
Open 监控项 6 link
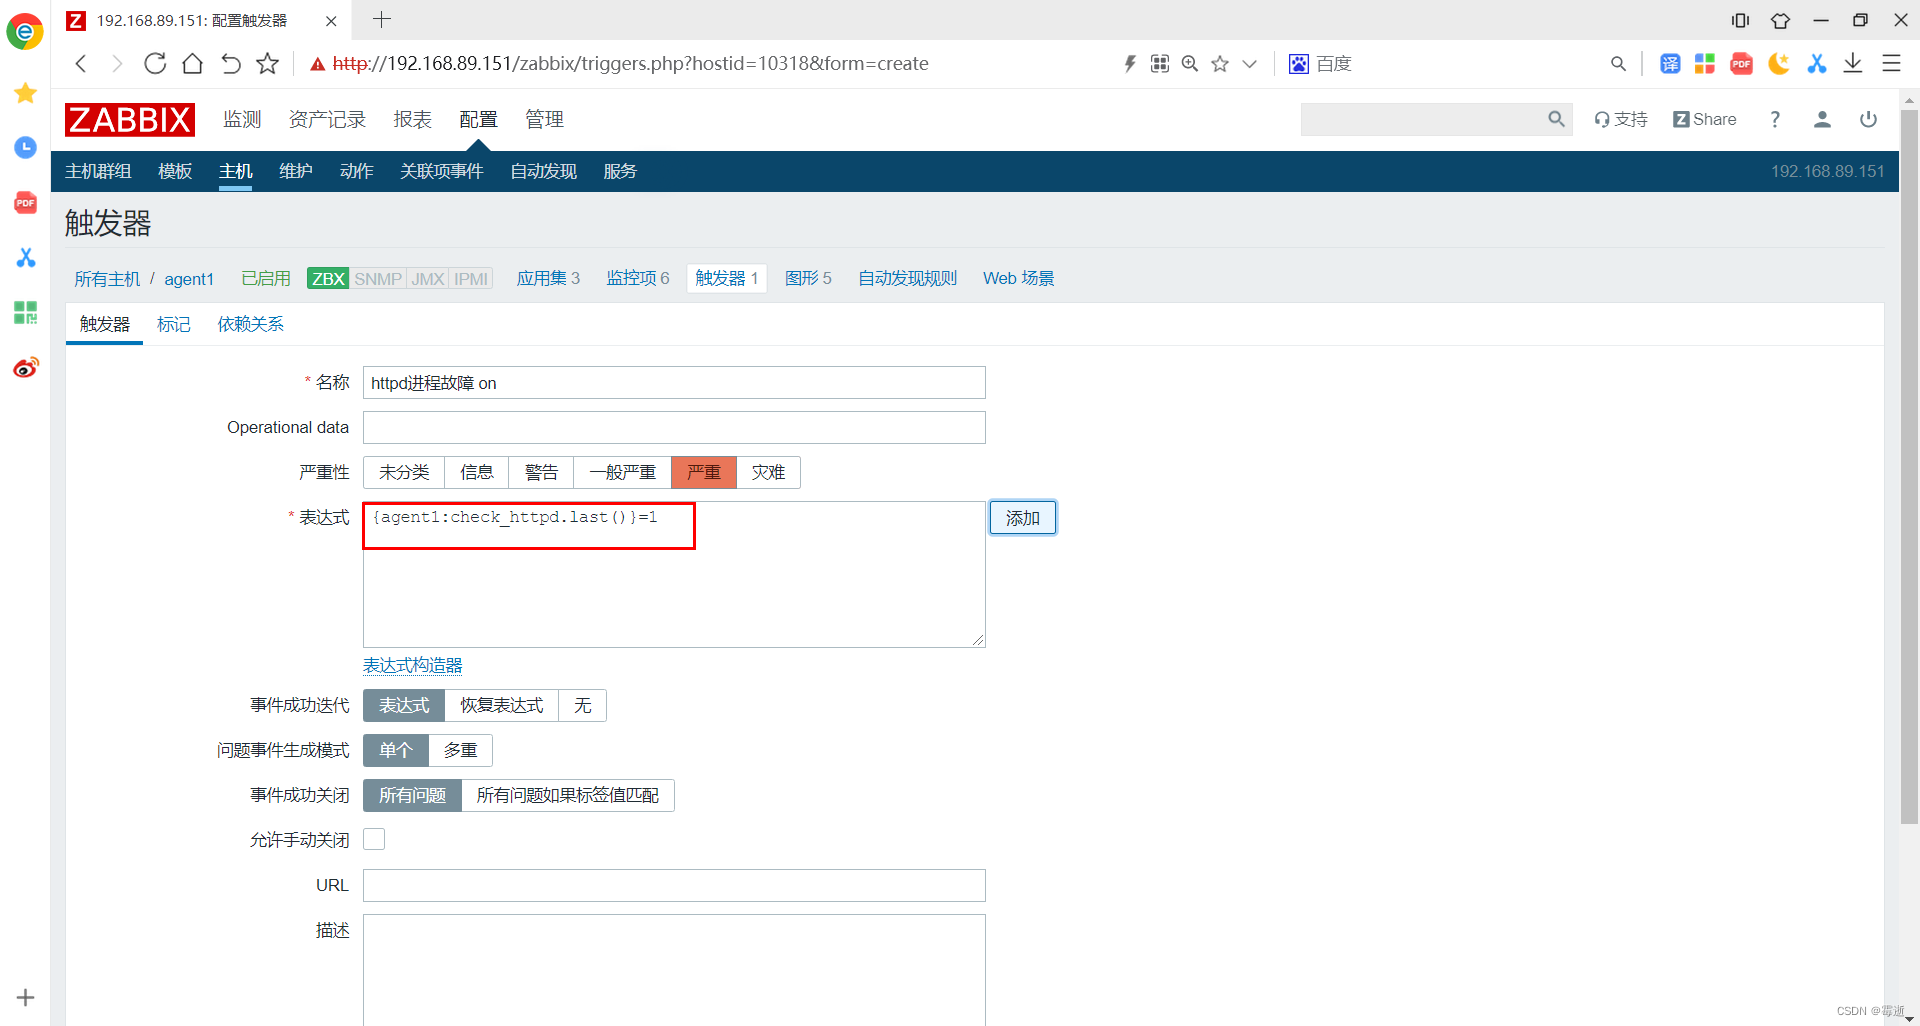click(x=638, y=278)
